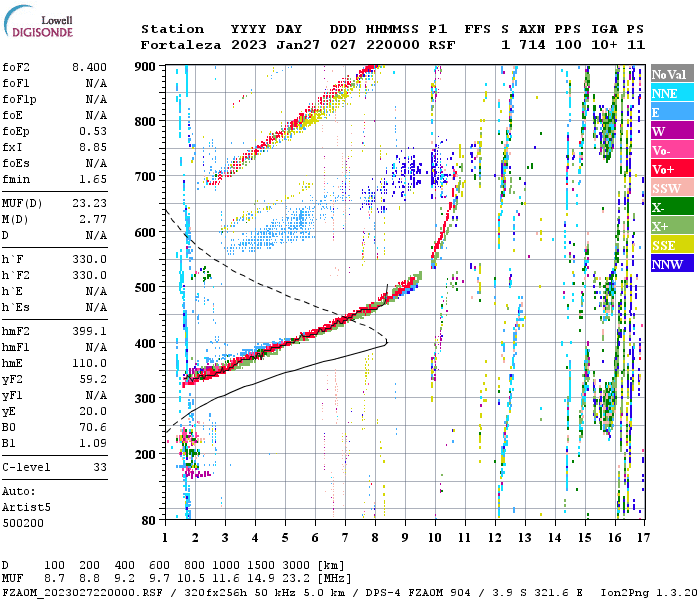Click the D 3000 km table value
Image resolution: width=700 pixels, height=600 pixels.
point(296,566)
